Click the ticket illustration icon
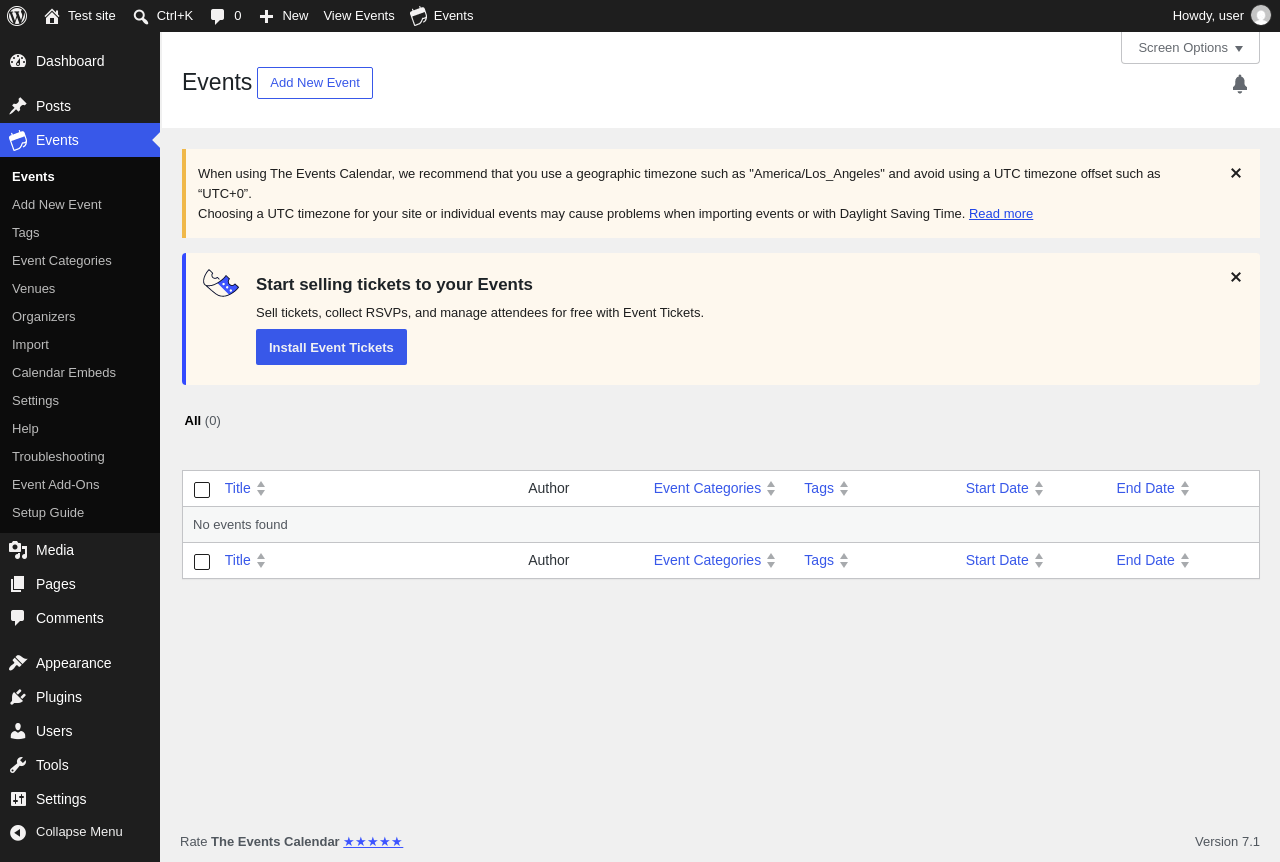This screenshot has height=862, width=1280. tap(220, 283)
